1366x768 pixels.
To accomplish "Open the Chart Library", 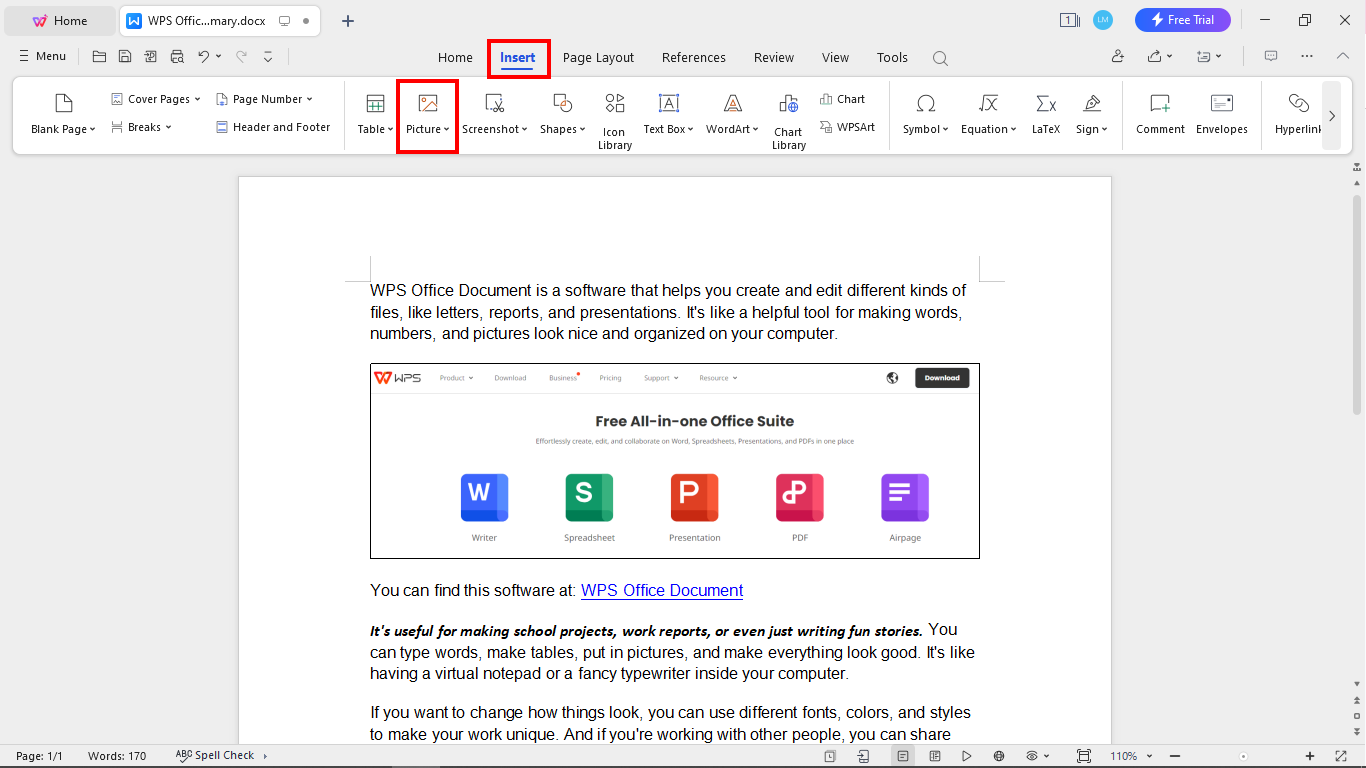I will tap(788, 120).
